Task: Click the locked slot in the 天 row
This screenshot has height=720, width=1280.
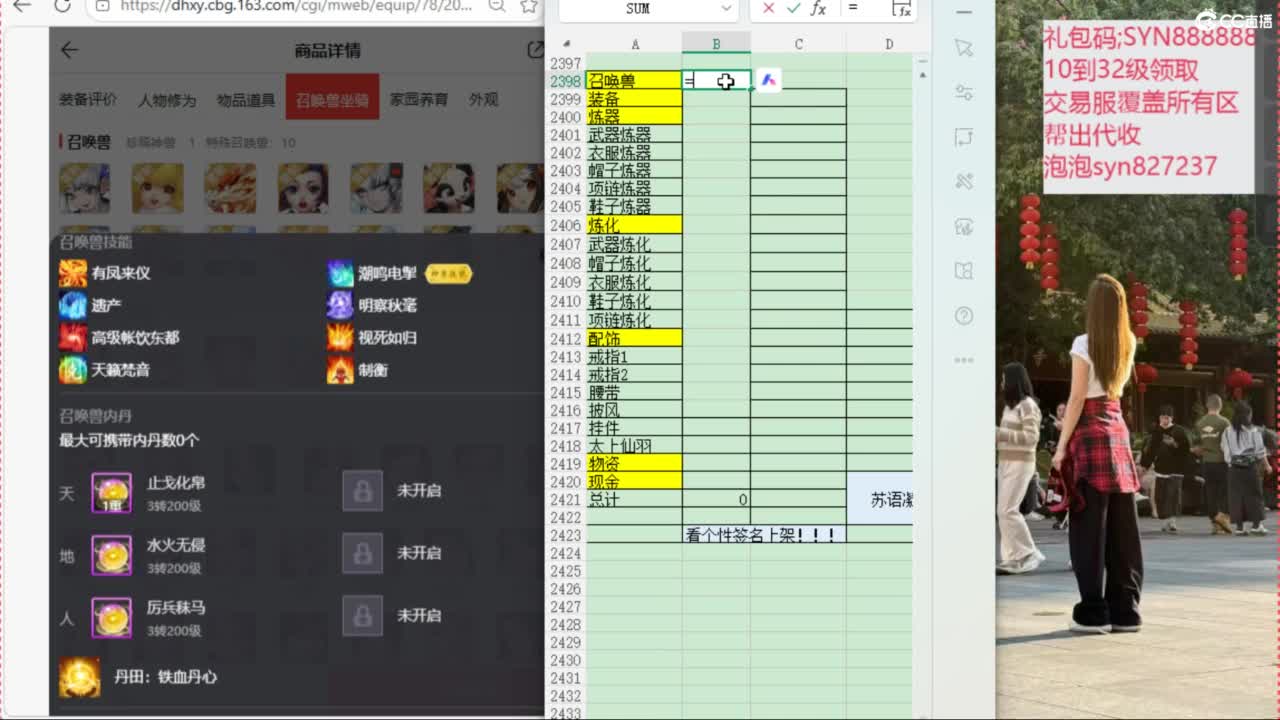Action: tap(362, 491)
